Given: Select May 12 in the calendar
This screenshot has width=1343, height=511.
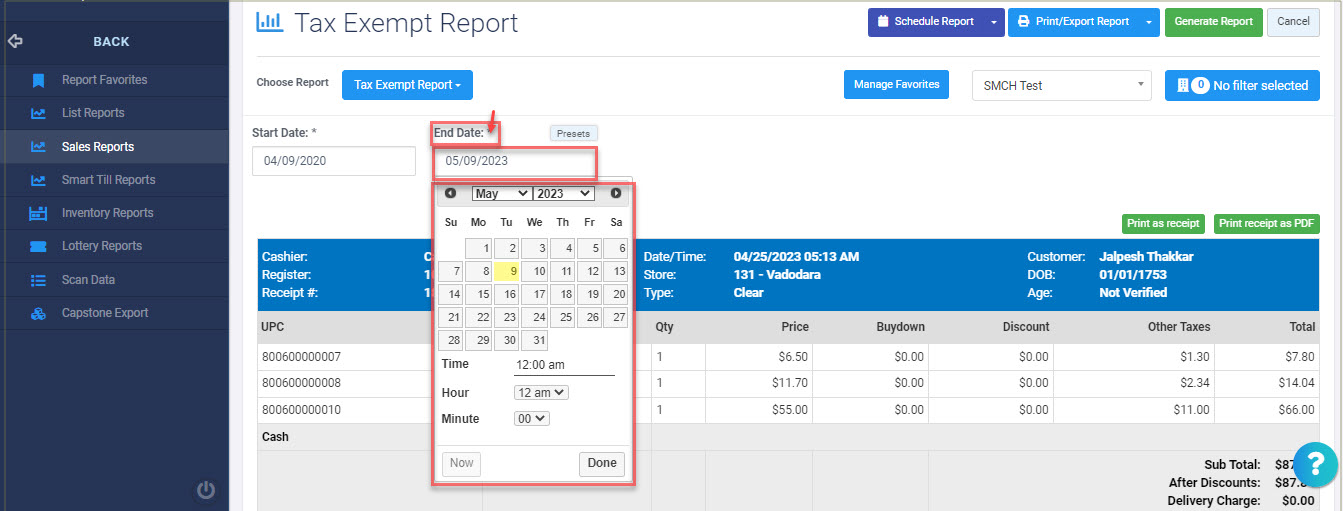Looking at the screenshot, I should tap(589, 271).
